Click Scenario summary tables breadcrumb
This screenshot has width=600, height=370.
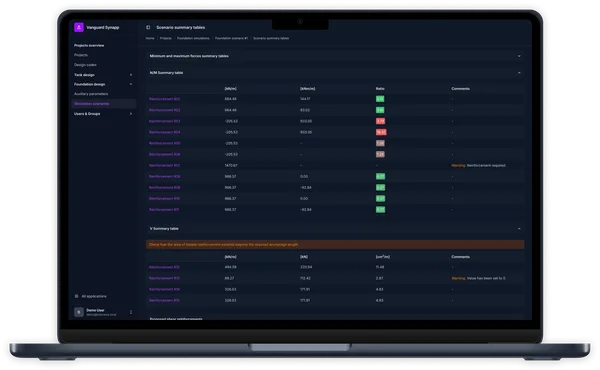(271, 38)
